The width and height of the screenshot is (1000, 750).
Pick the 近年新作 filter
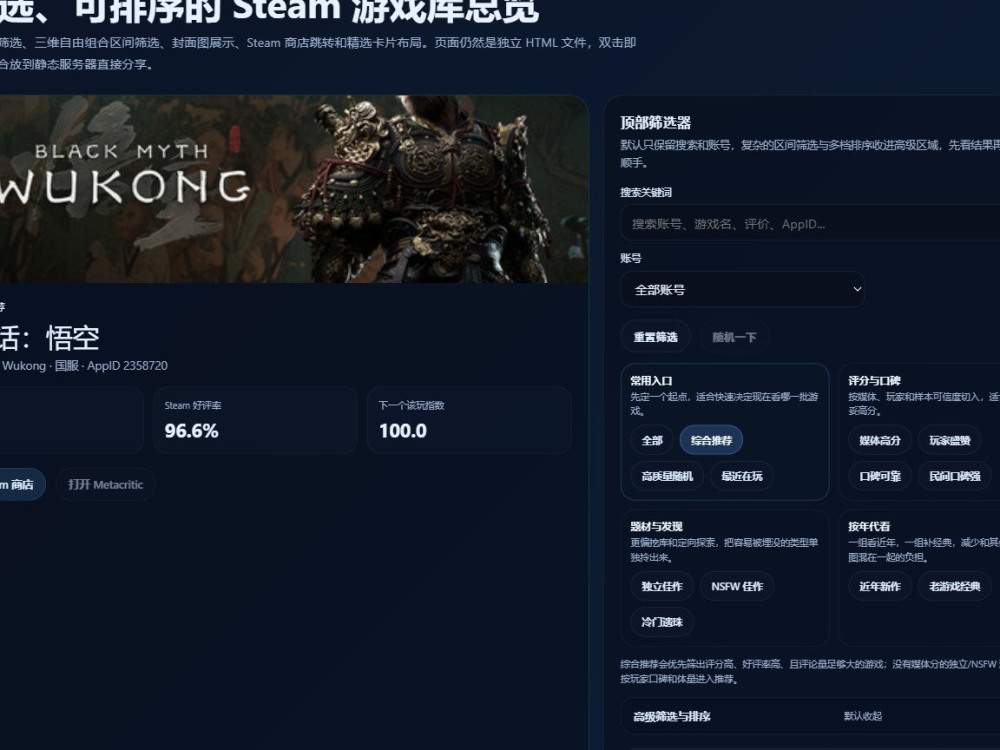pos(879,586)
